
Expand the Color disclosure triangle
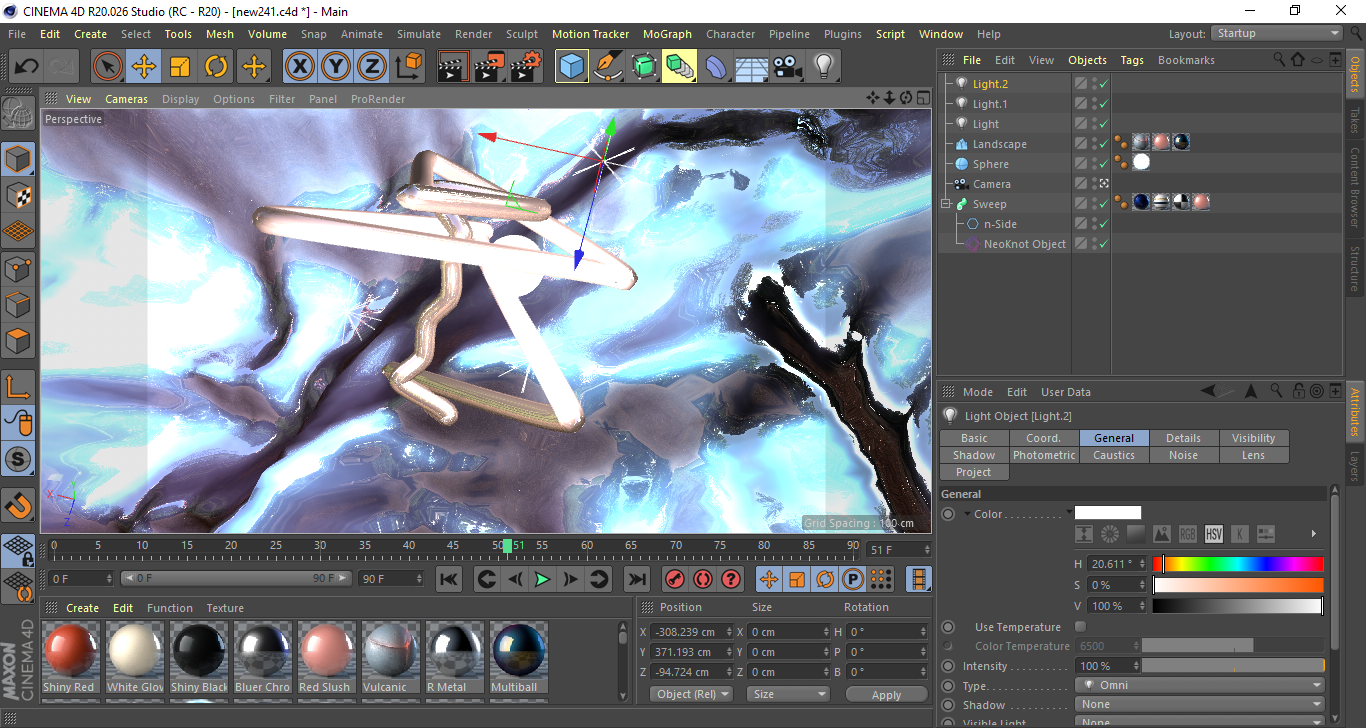(967, 514)
